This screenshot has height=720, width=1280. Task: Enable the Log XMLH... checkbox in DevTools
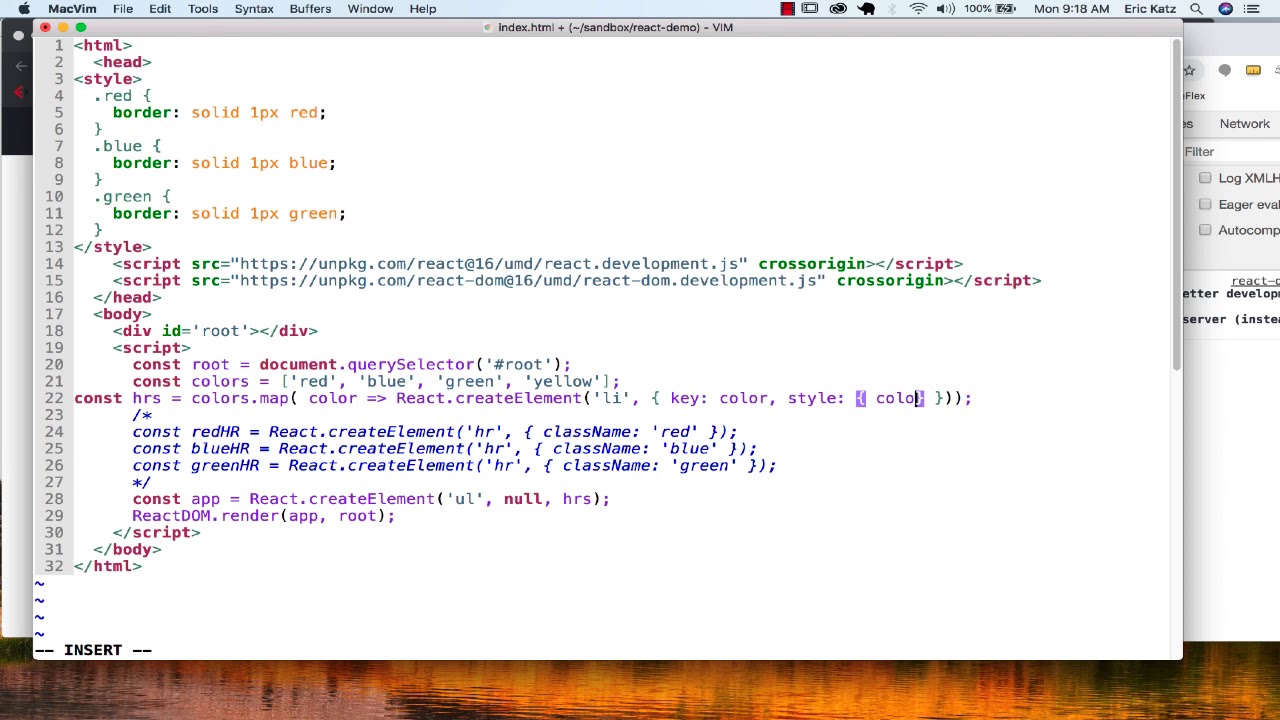1205,178
